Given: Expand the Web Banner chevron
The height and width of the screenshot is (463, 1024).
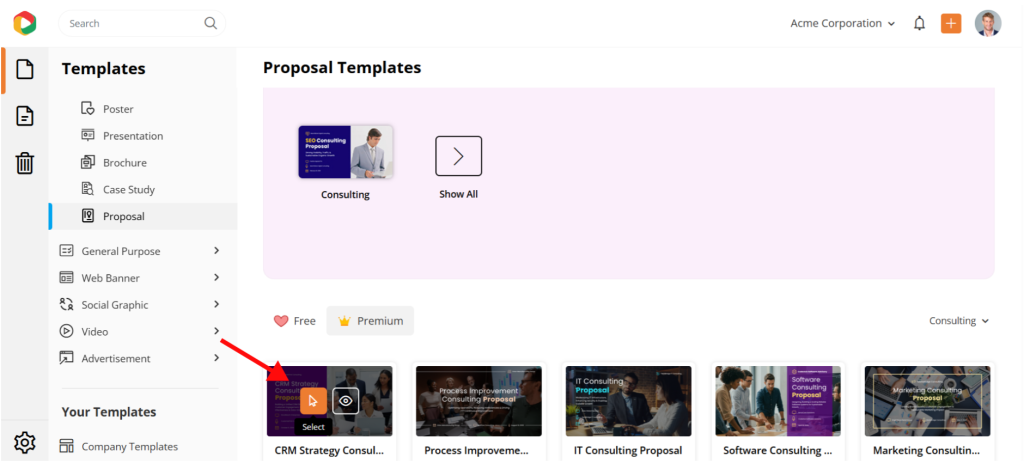Looking at the screenshot, I should pos(217,278).
